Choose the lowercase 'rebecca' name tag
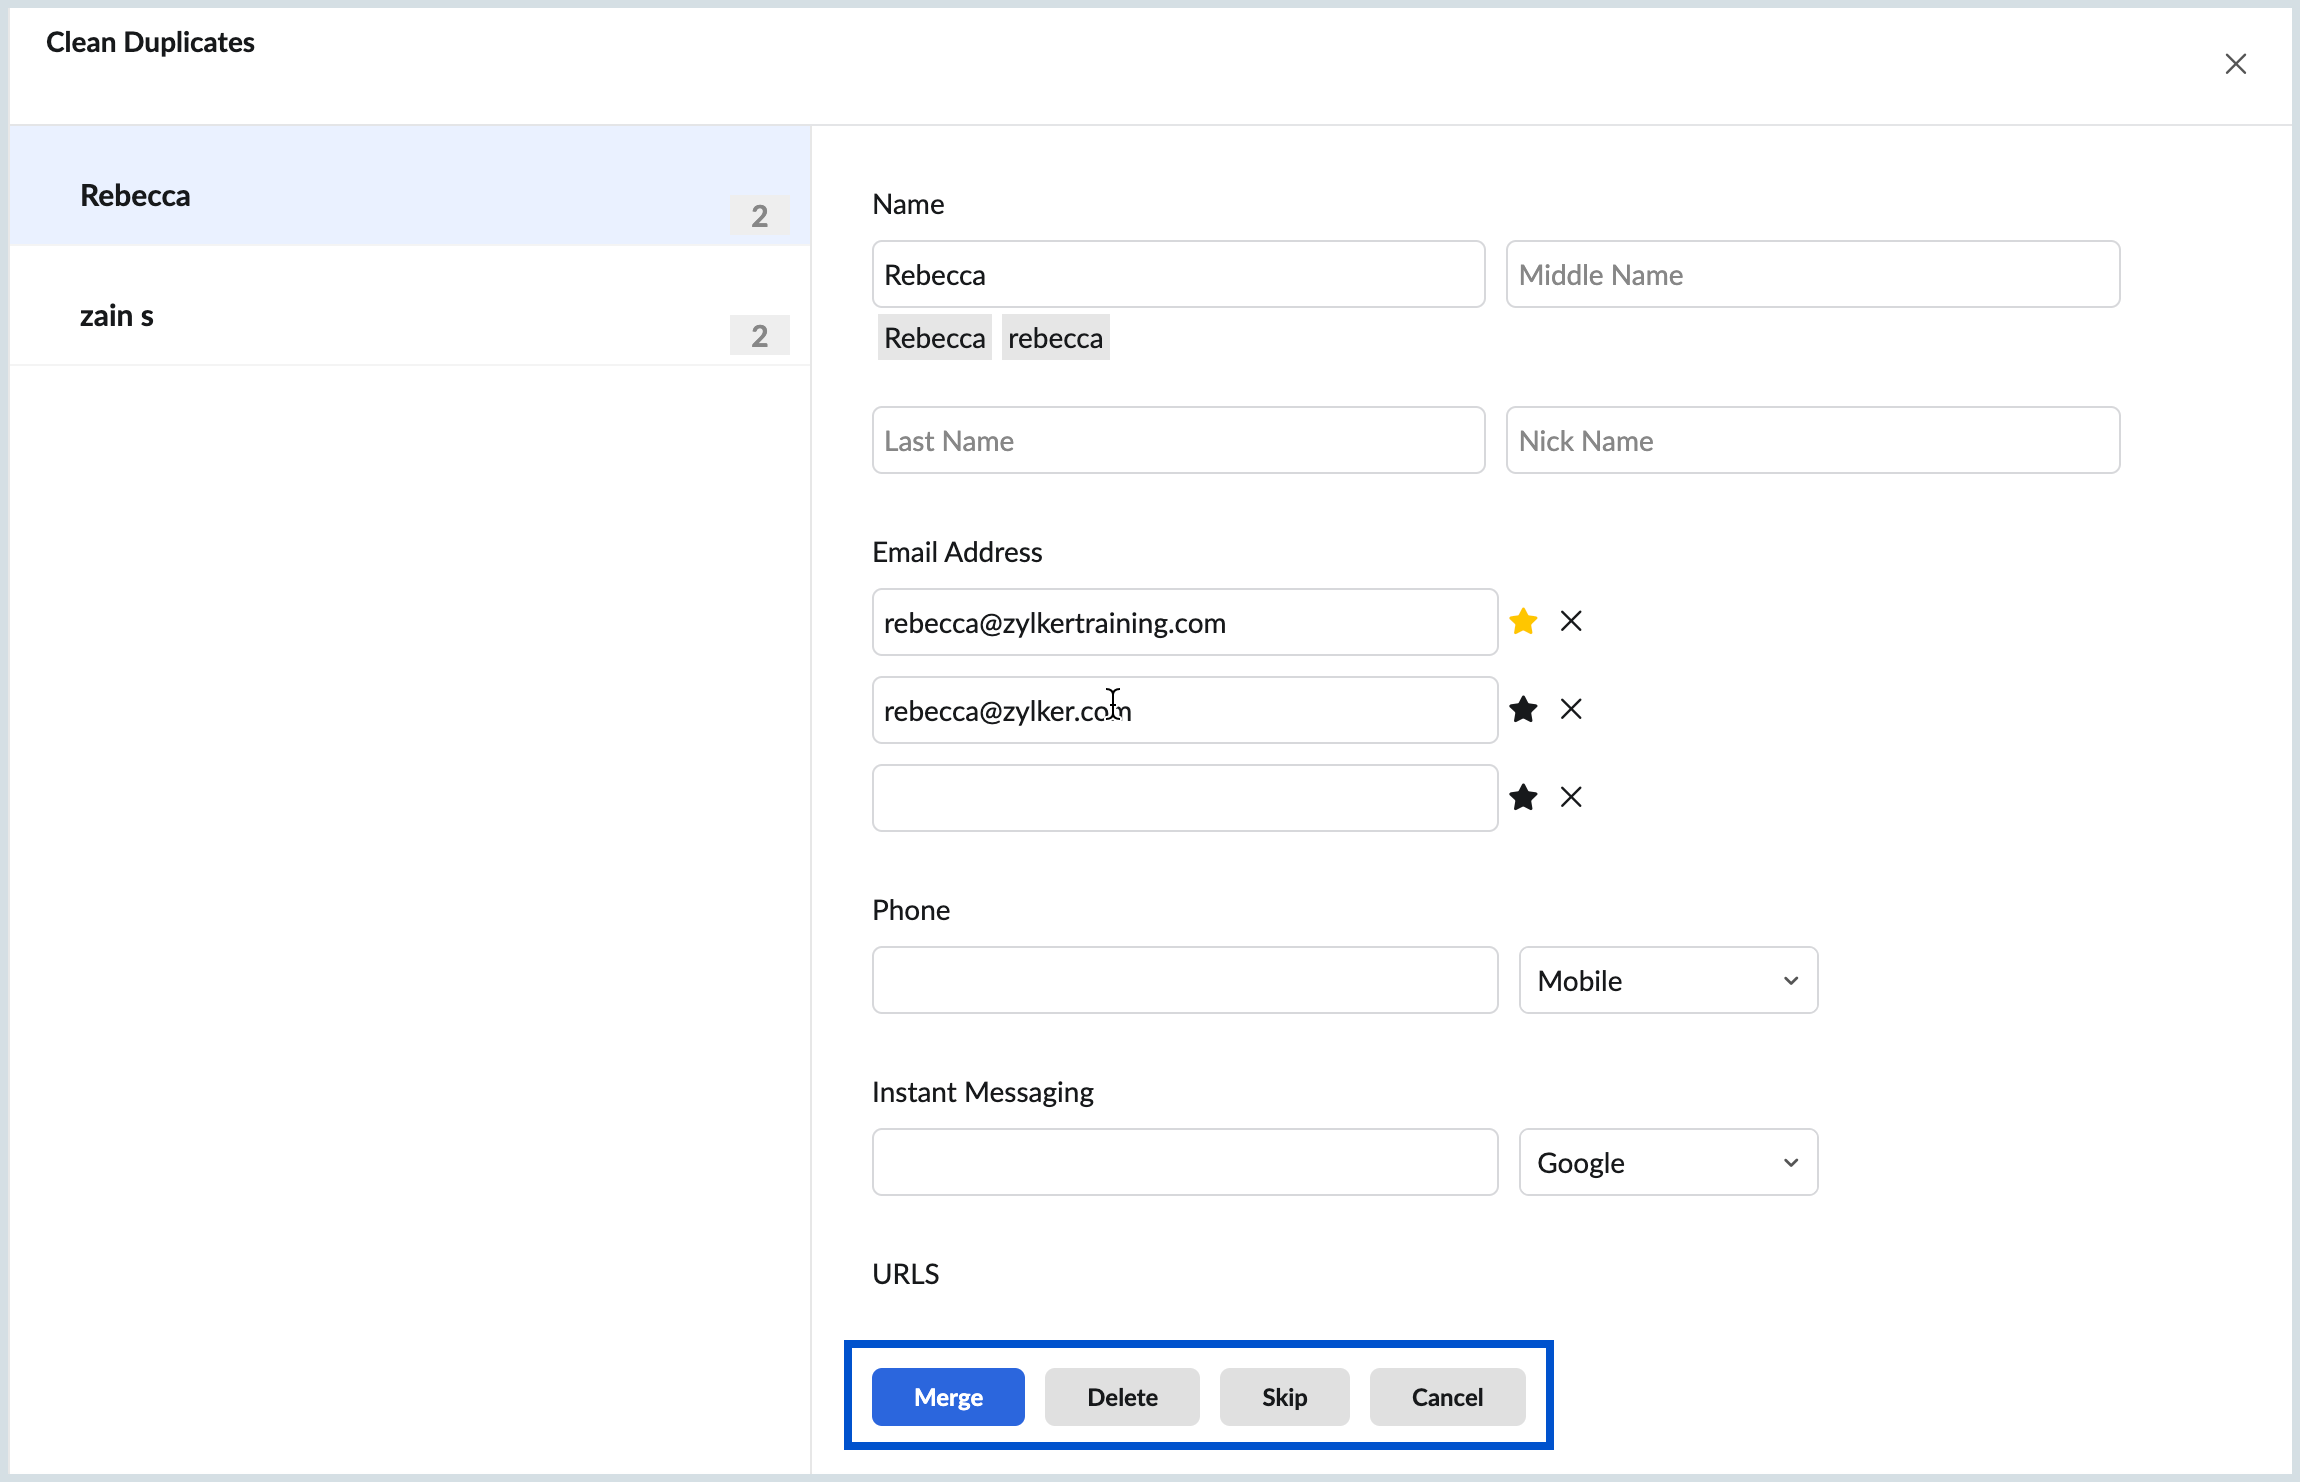 1055,337
